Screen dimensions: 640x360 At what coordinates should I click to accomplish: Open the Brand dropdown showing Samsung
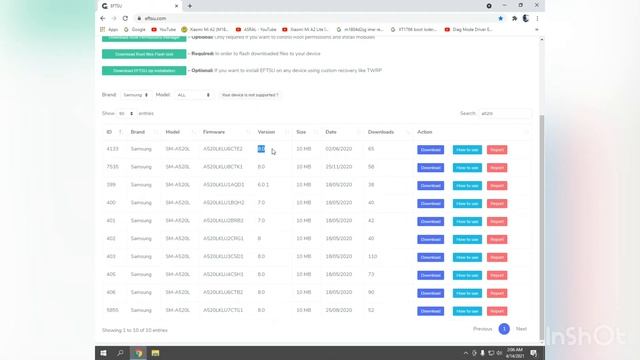[x=135, y=95]
